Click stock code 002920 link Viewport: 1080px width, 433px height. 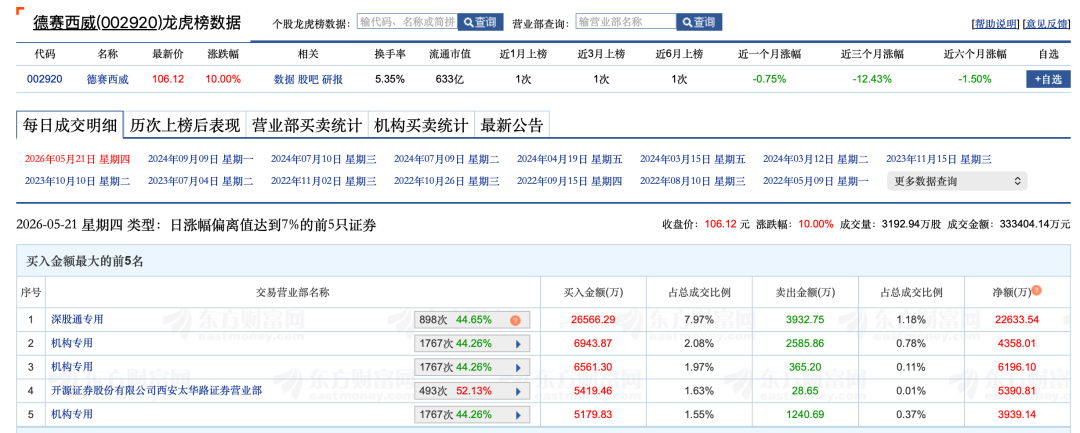tap(45, 79)
